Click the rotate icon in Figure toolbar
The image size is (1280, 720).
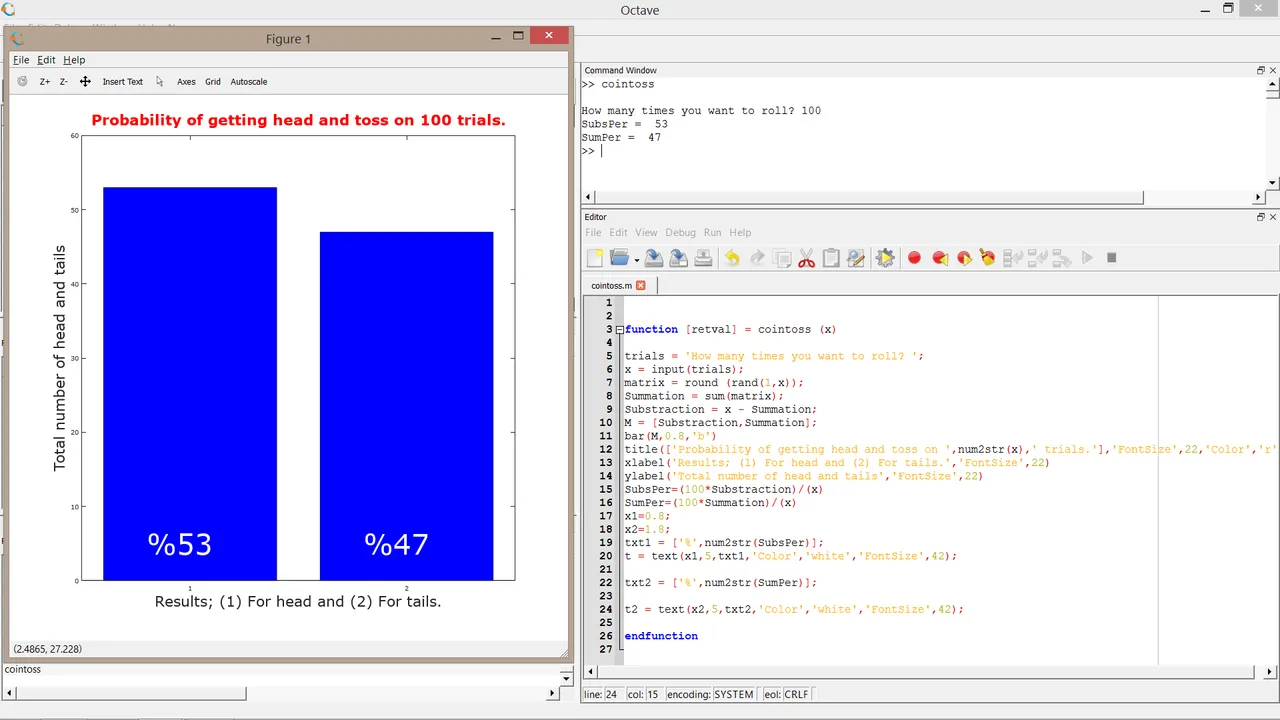pos(22,81)
